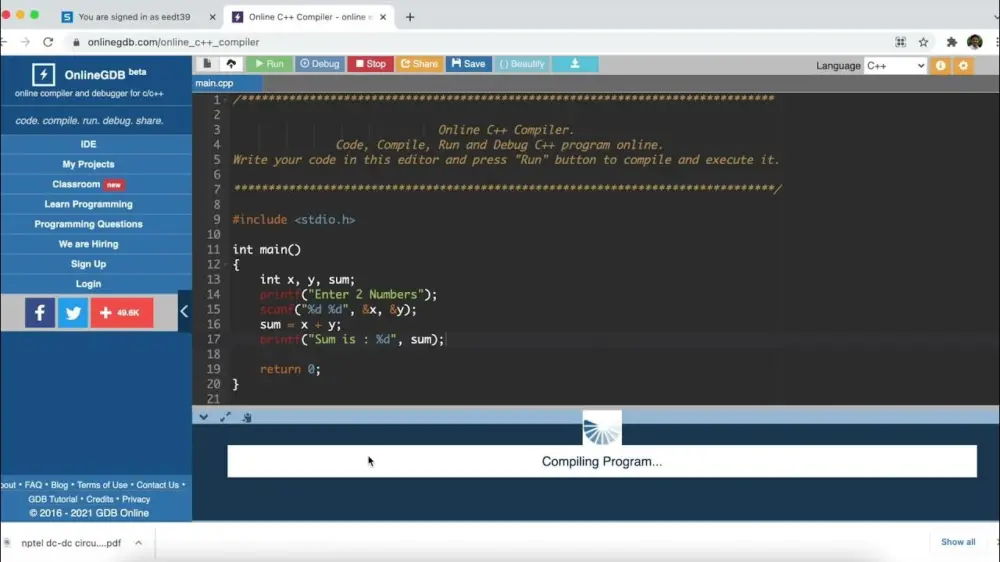Image resolution: width=1000 pixels, height=562 pixels.
Task: Click code line 16 'sum = x + y;'
Action: click(300, 325)
